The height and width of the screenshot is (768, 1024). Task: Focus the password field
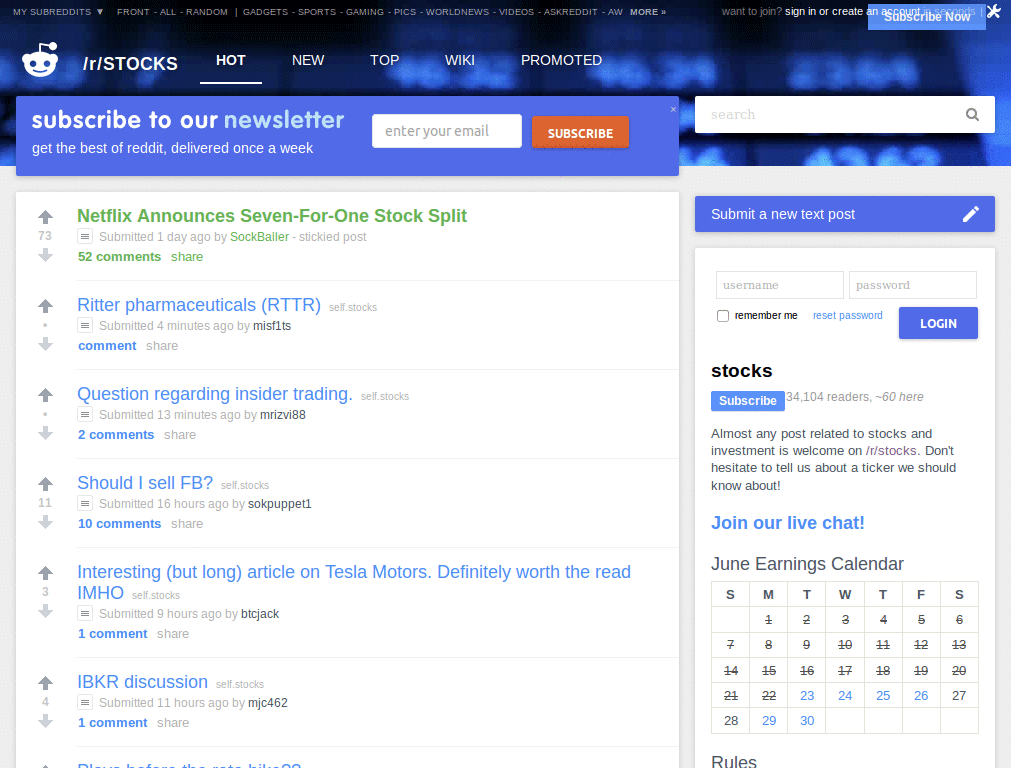tap(913, 285)
